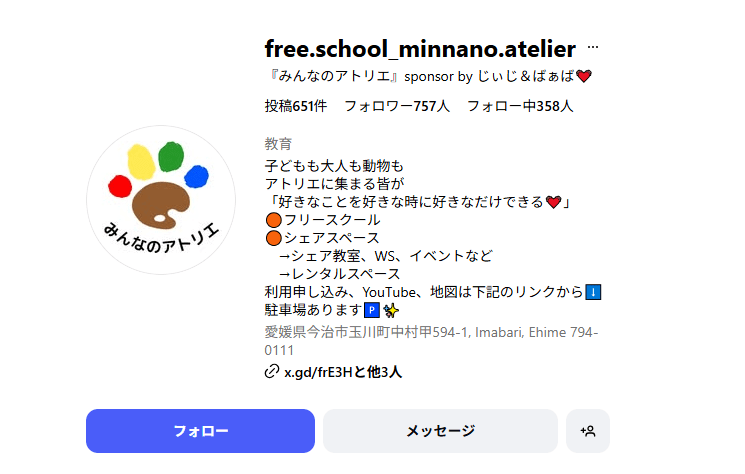Image resolution: width=745 pixels, height=474 pixels.
Task: Open the three-dot options menu
Action: coord(593,48)
